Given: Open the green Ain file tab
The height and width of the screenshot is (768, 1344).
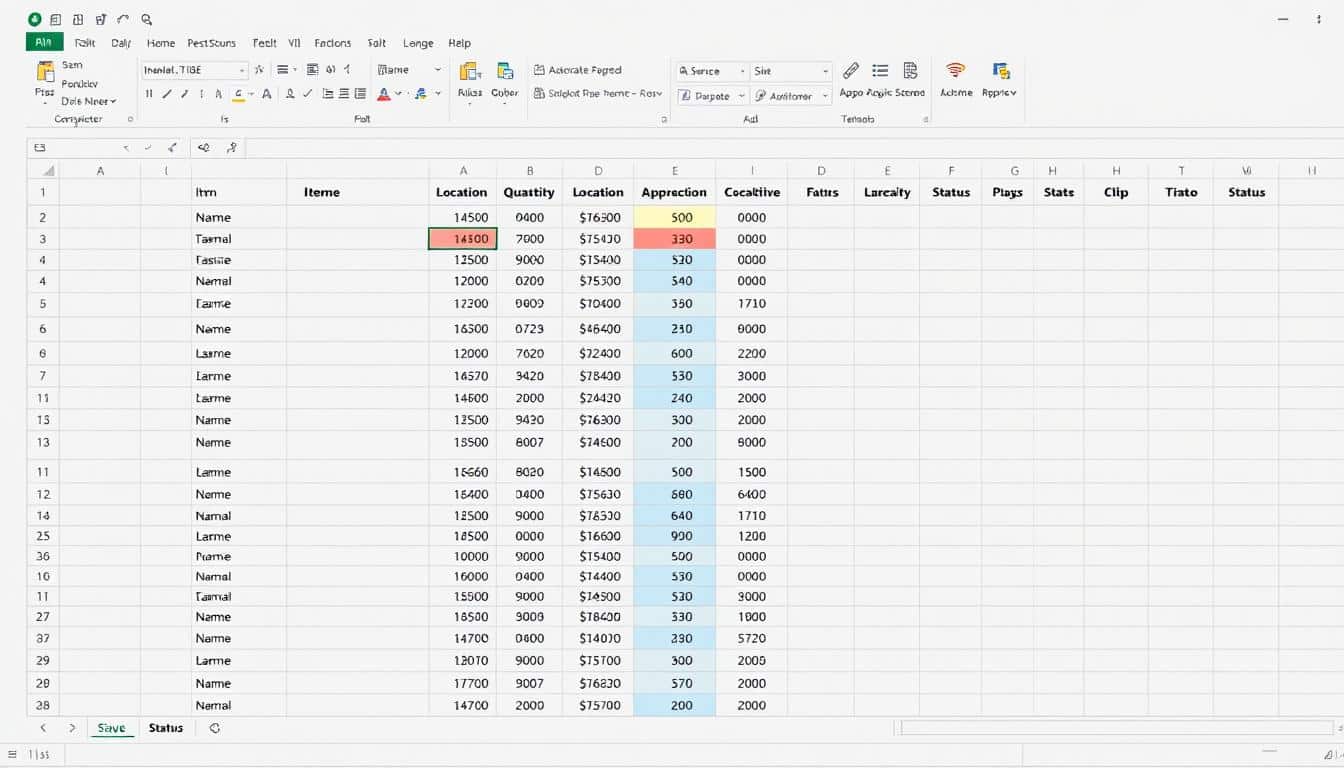Looking at the screenshot, I should pos(44,42).
